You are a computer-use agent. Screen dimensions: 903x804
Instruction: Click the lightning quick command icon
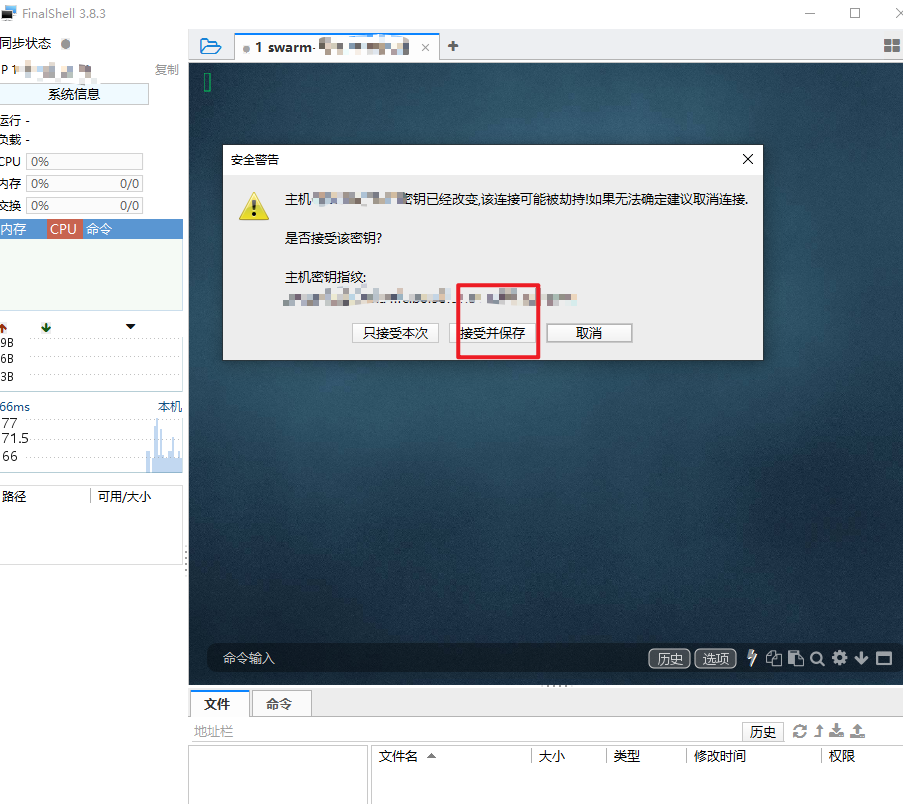[x=752, y=658]
